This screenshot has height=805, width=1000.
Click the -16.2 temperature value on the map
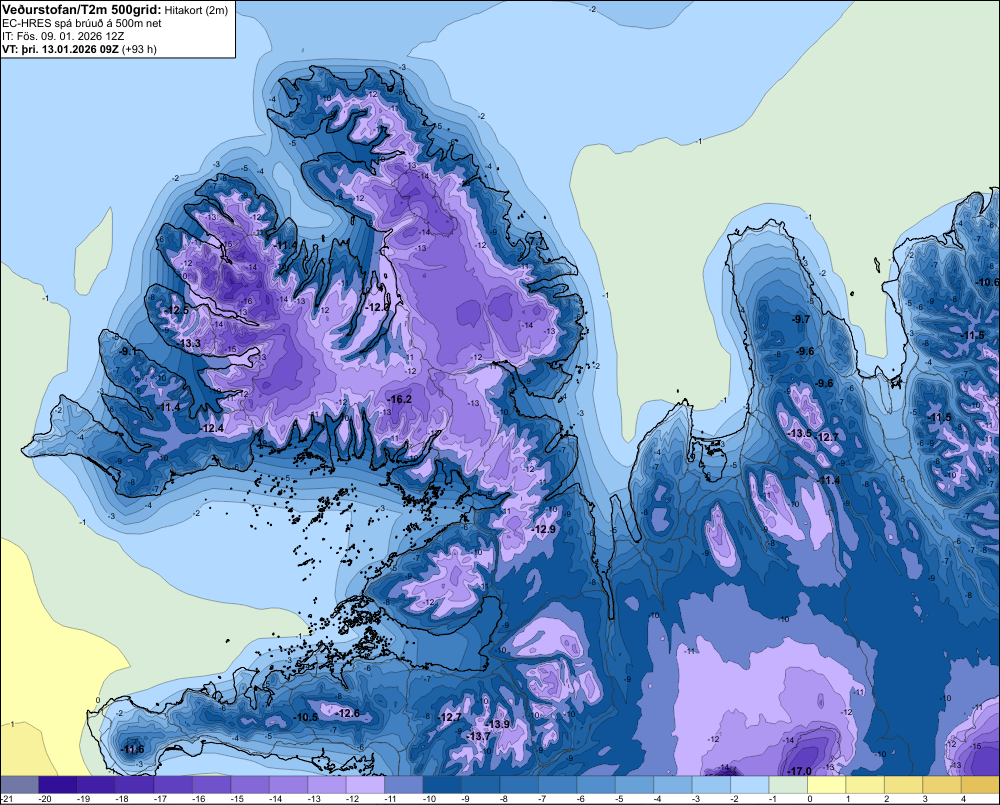(400, 399)
